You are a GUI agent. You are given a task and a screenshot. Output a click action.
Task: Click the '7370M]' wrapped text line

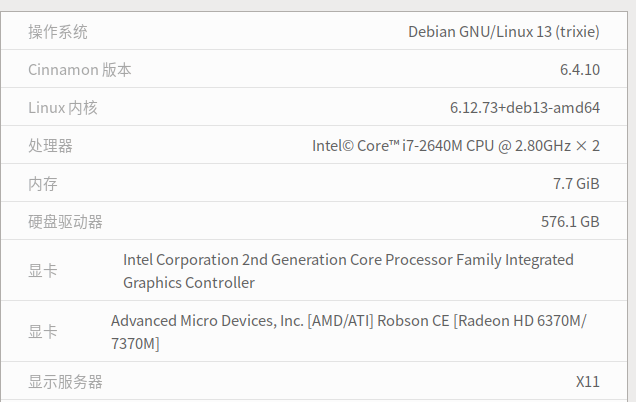tap(135, 344)
